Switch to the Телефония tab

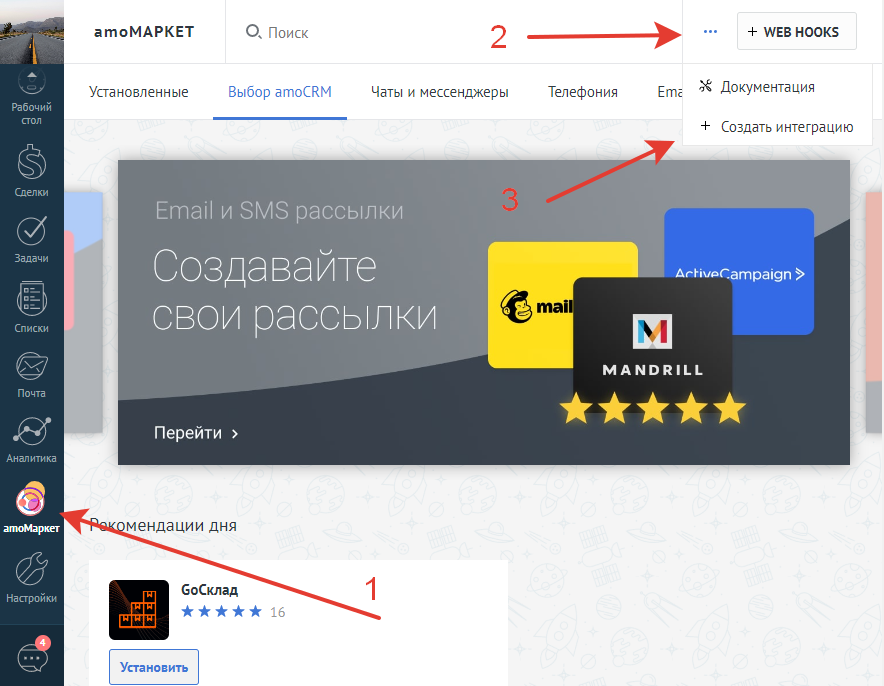[583, 92]
